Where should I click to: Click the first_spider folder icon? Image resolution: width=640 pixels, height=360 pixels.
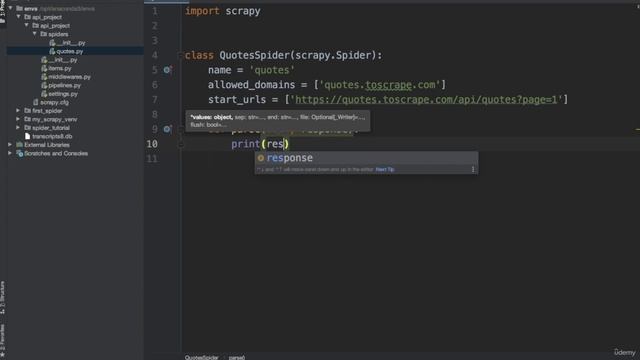27,111
